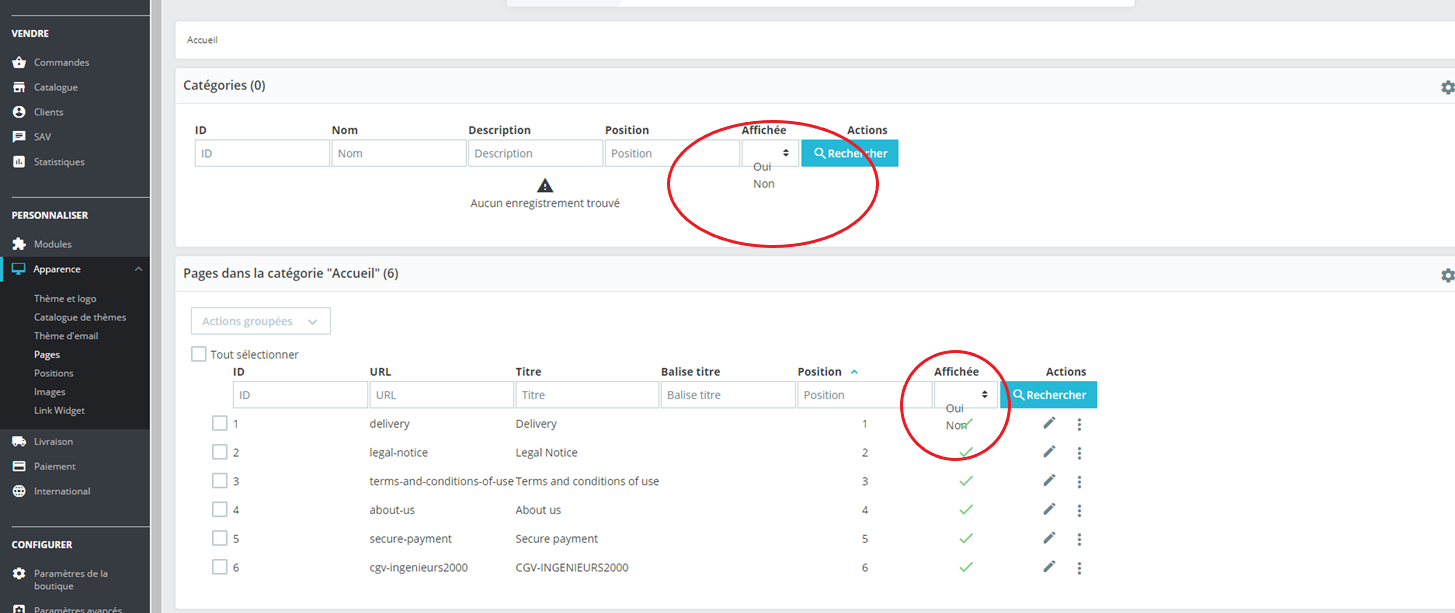1455x613 pixels.
Task: Click Rechercher button in Catégories panel
Action: [x=850, y=153]
